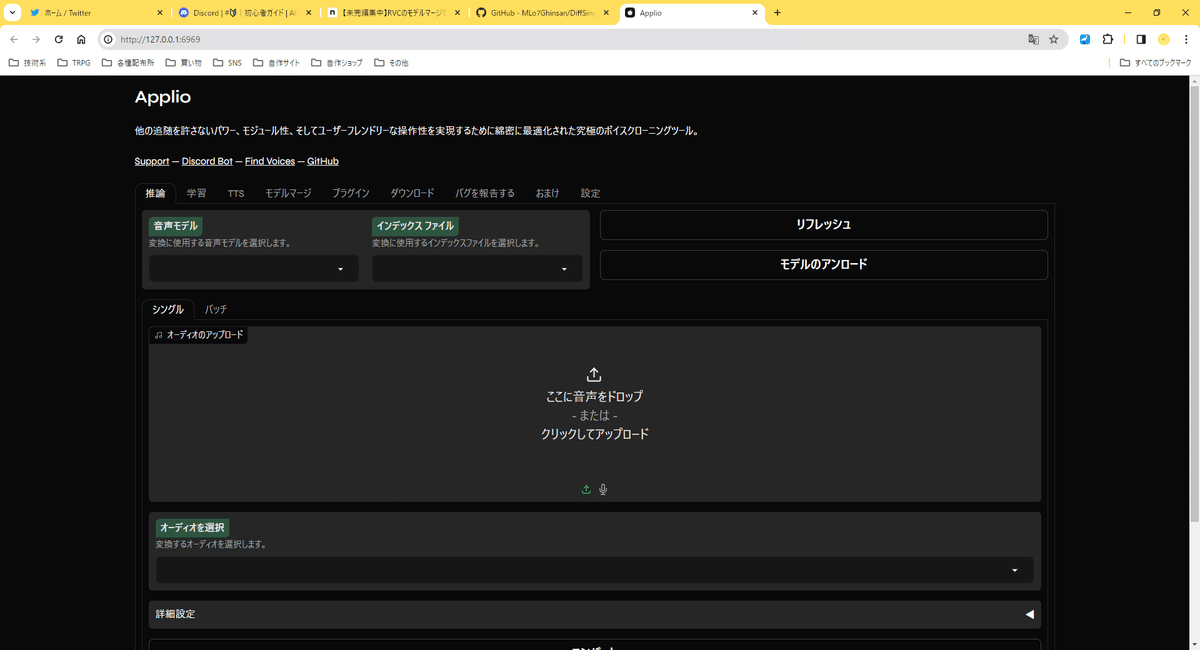
Task: Follow the GitHub link
Action: pos(323,161)
